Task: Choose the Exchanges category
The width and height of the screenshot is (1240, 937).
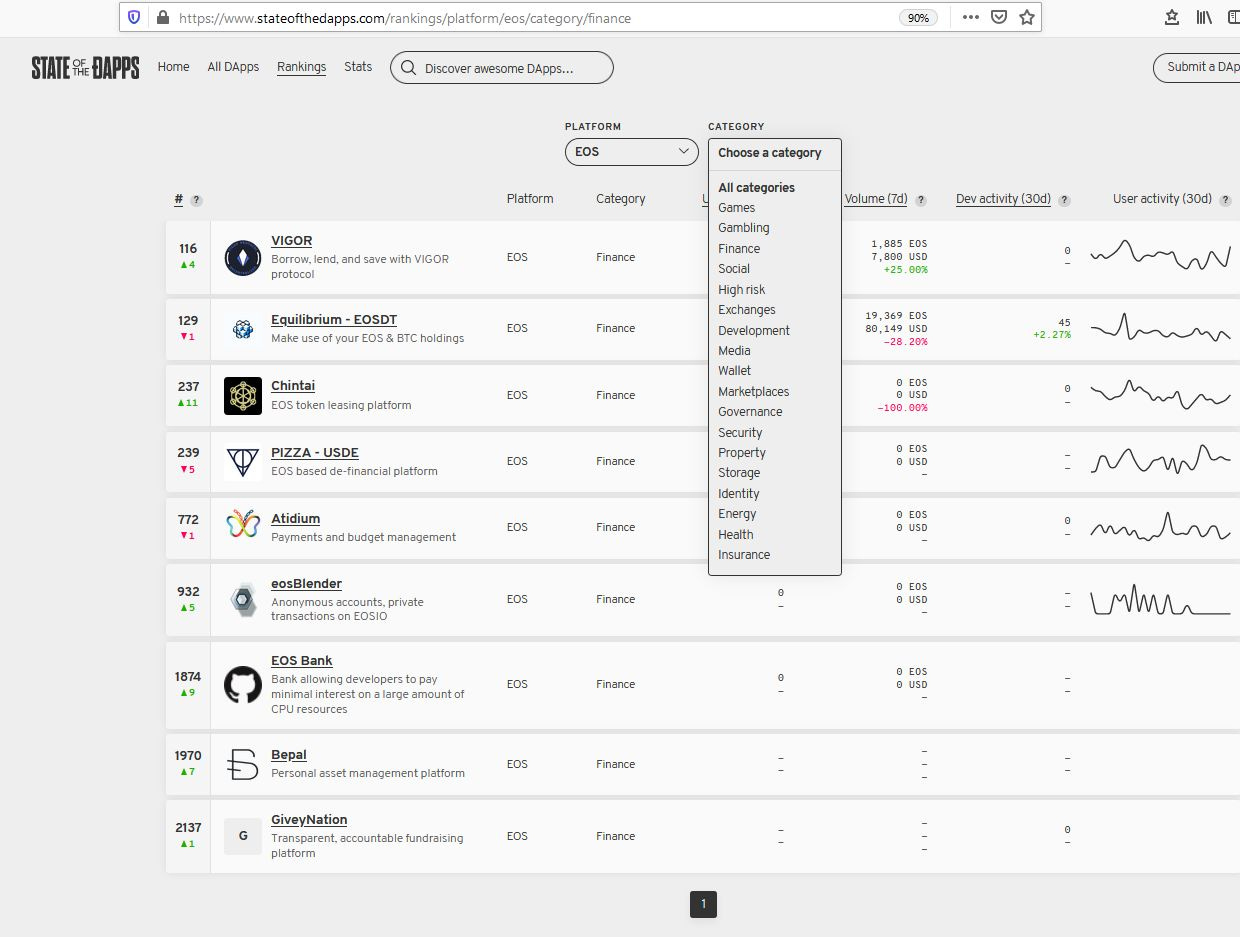Action: (x=746, y=310)
